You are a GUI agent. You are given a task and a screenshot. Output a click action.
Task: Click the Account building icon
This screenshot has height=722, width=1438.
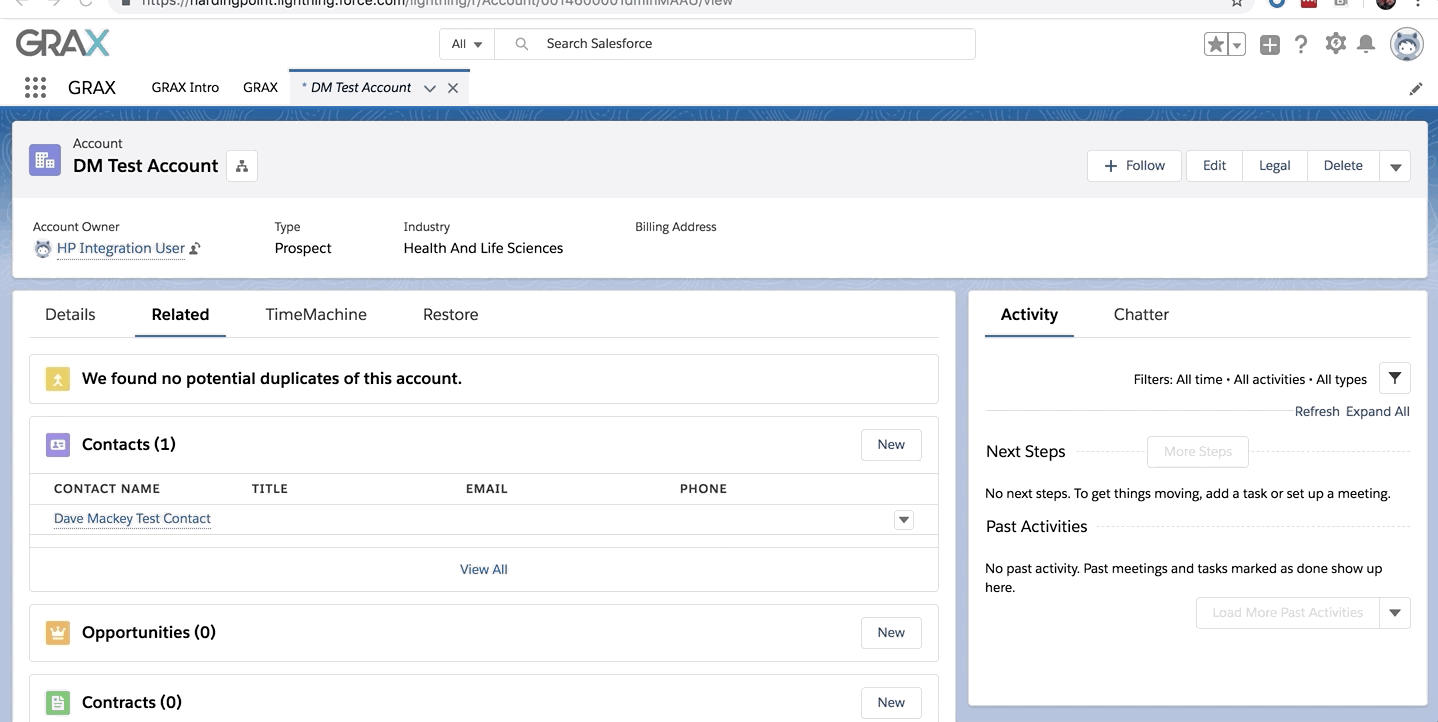pos(45,159)
